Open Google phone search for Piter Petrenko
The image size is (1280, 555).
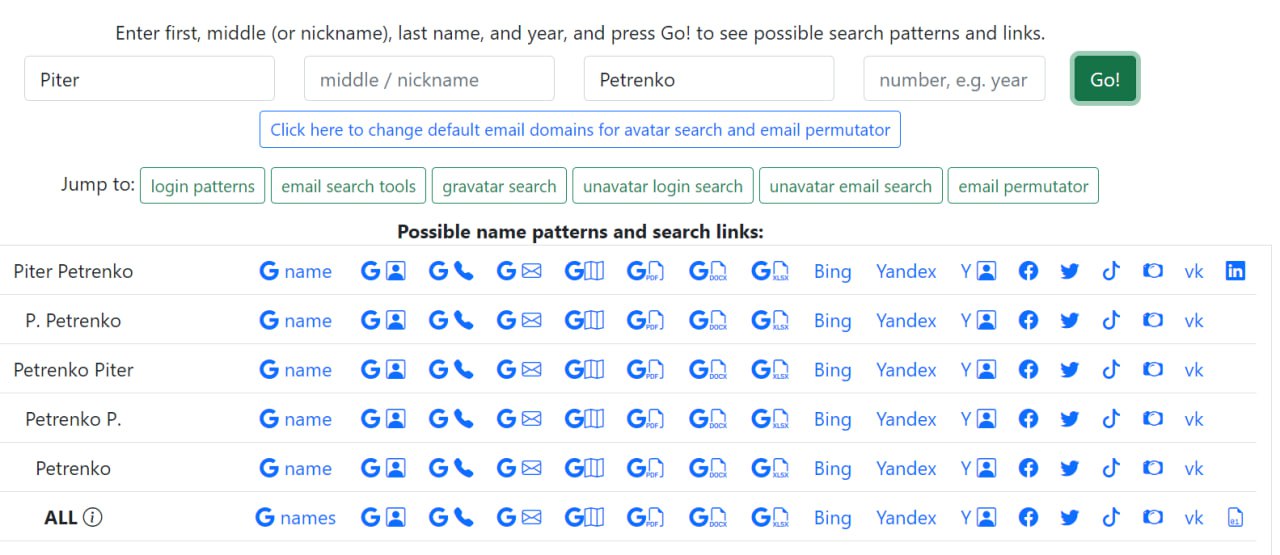pyautogui.click(x=451, y=271)
